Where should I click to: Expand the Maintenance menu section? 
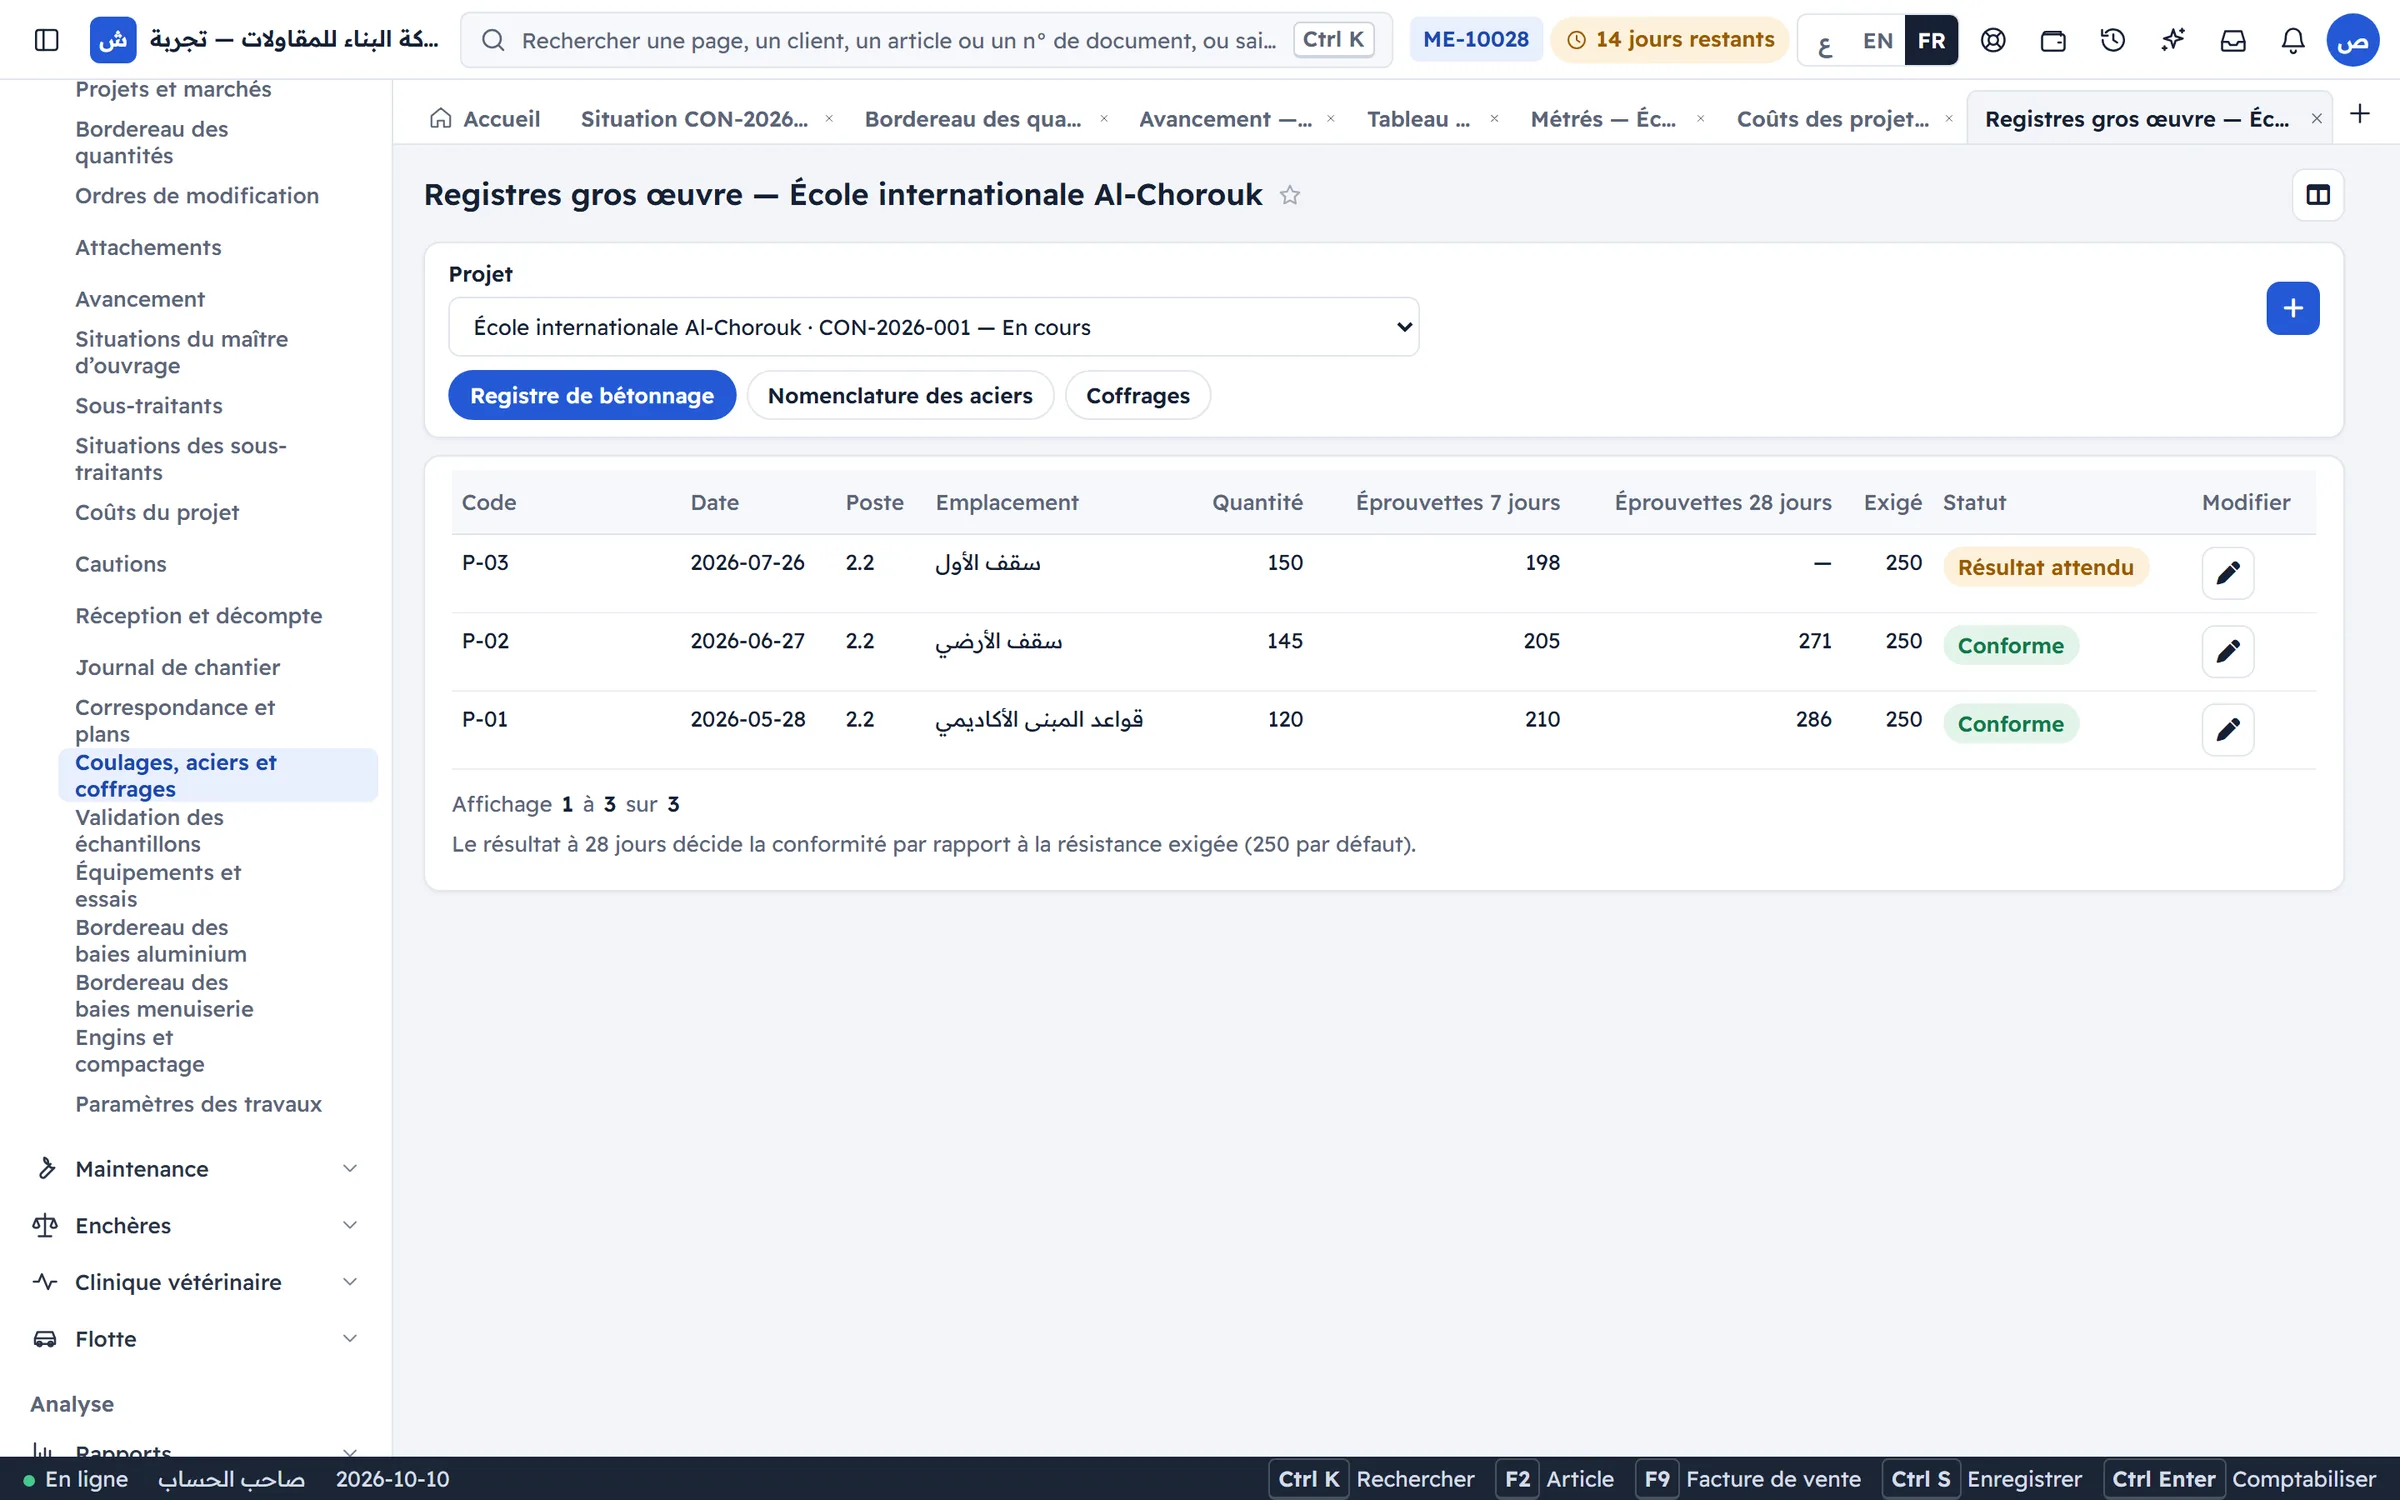coord(195,1169)
